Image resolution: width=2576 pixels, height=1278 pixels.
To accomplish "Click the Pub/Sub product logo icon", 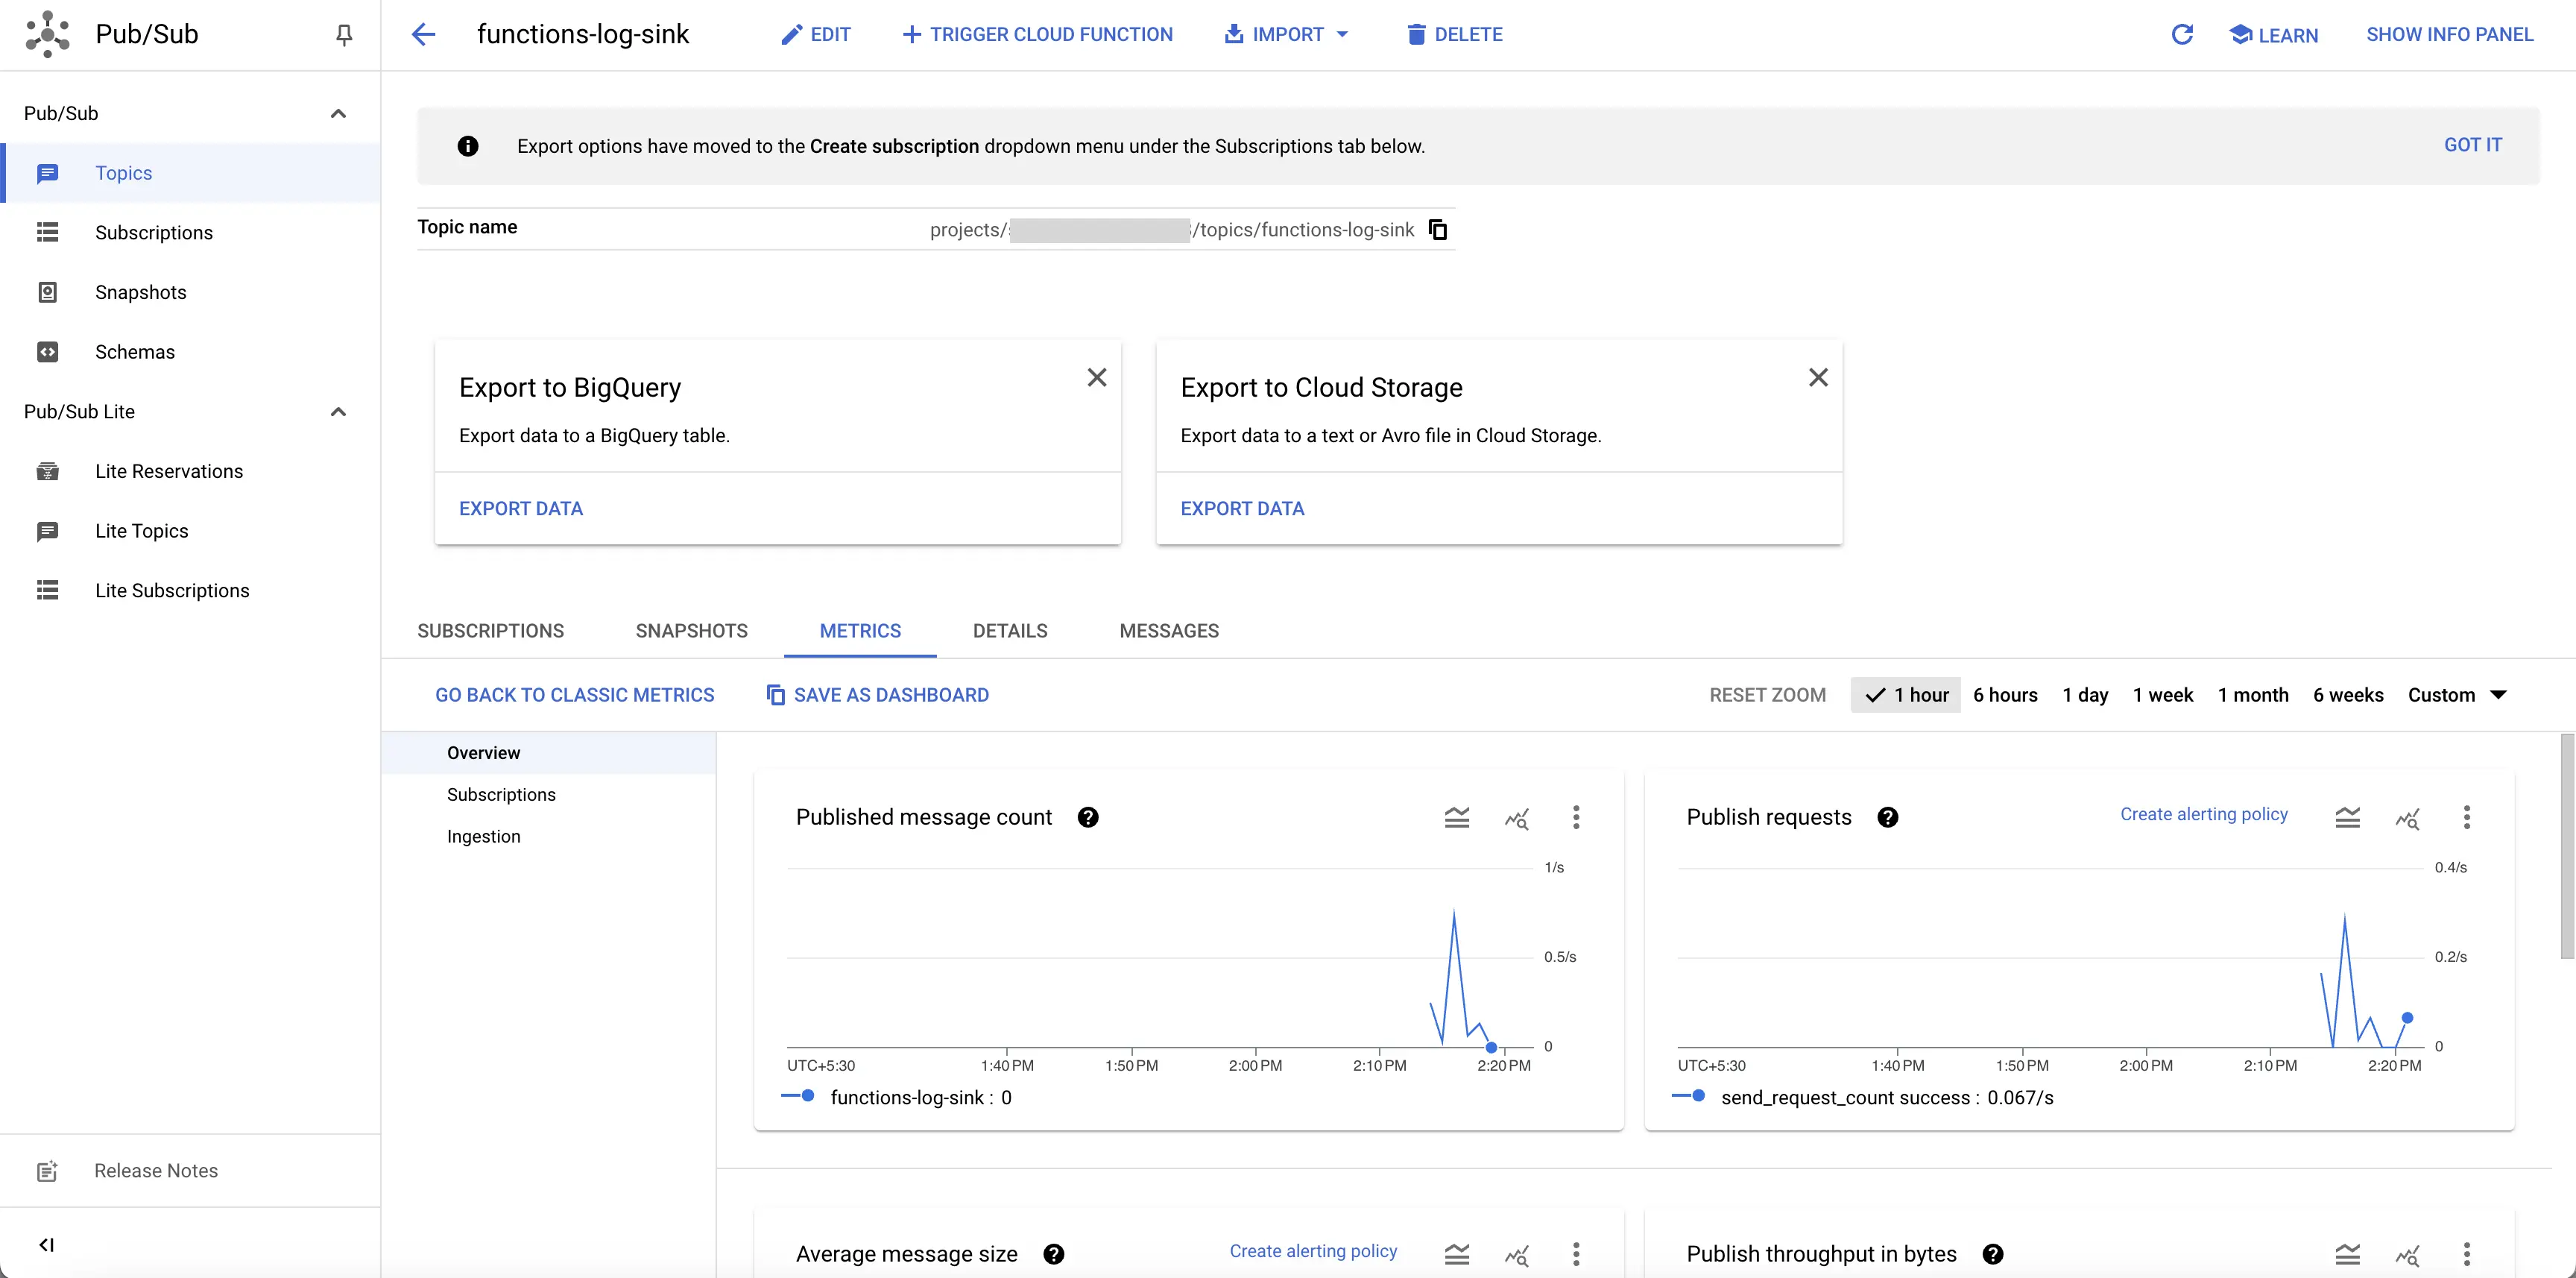I will [x=47, y=34].
